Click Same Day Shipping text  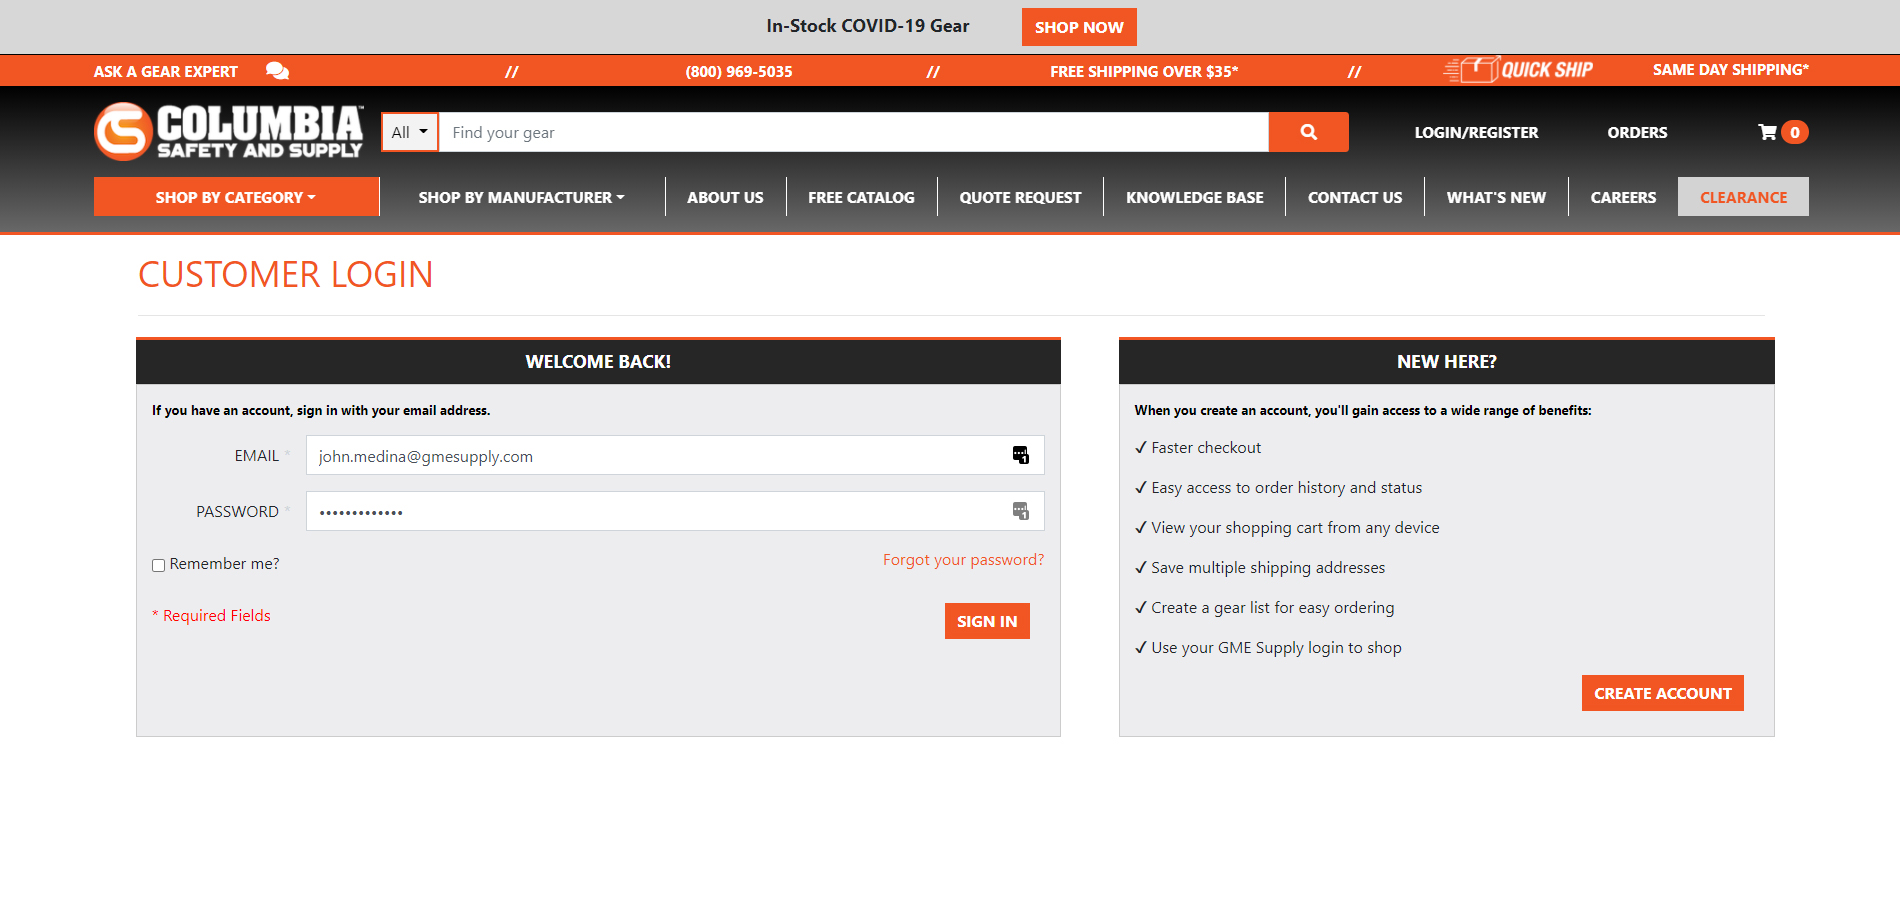pos(1730,69)
